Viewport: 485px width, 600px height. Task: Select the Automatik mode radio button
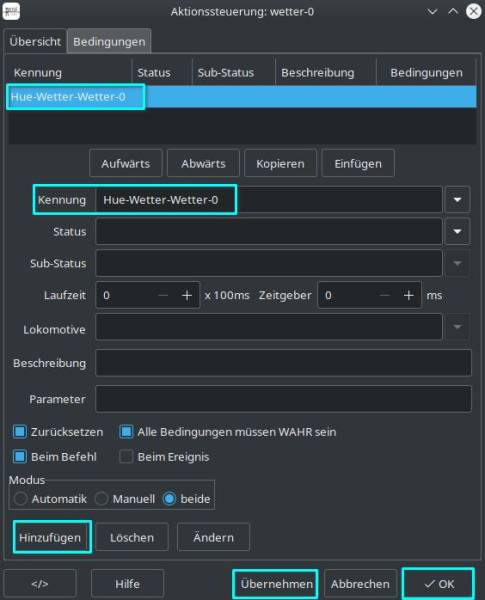click(20, 499)
